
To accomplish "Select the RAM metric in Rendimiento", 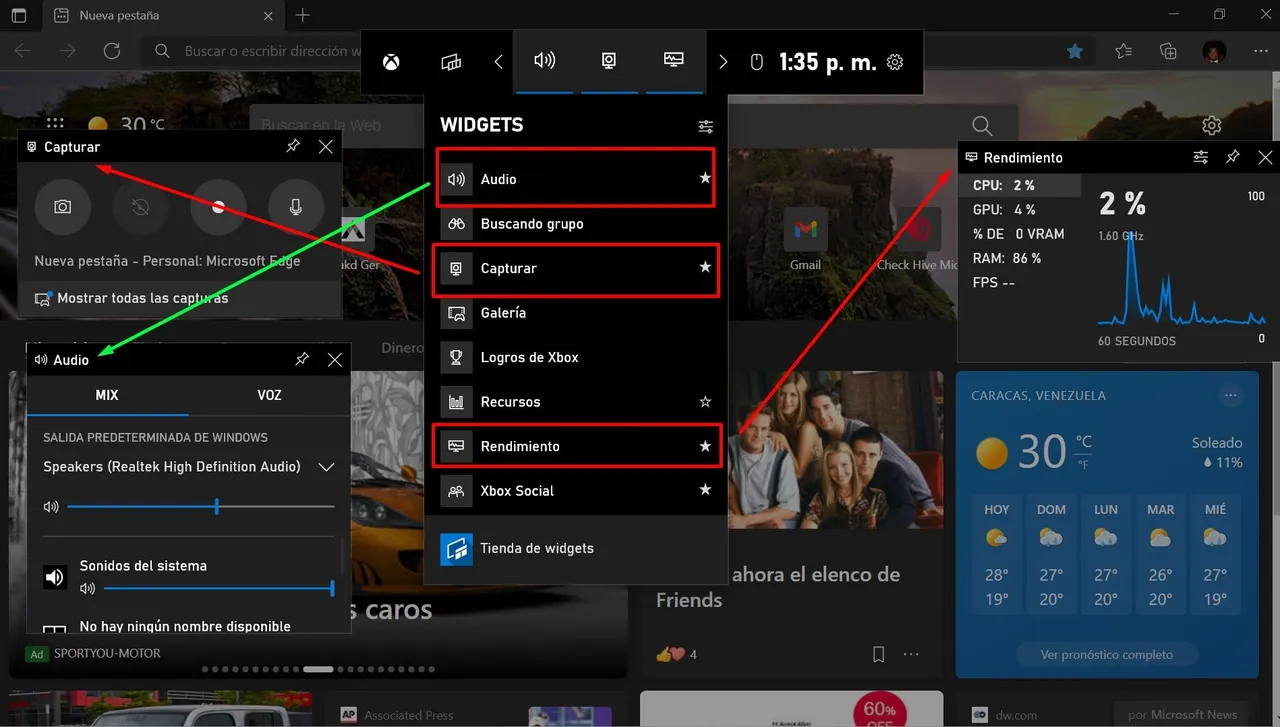I will tap(1020, 258).
